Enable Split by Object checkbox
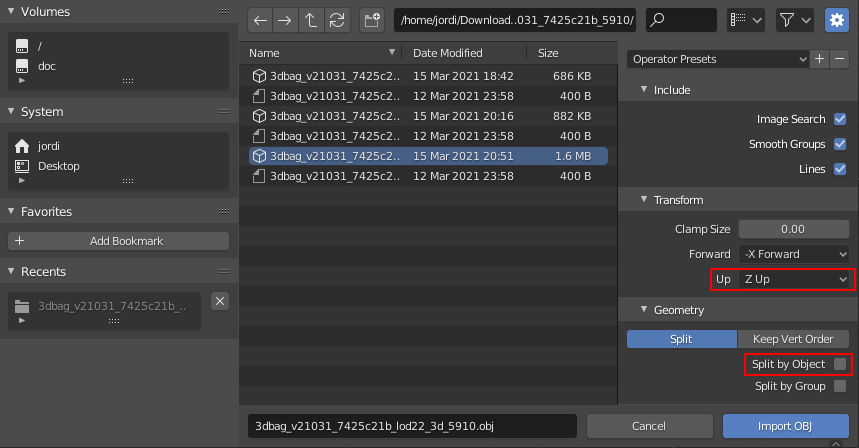 pos(839,364)
